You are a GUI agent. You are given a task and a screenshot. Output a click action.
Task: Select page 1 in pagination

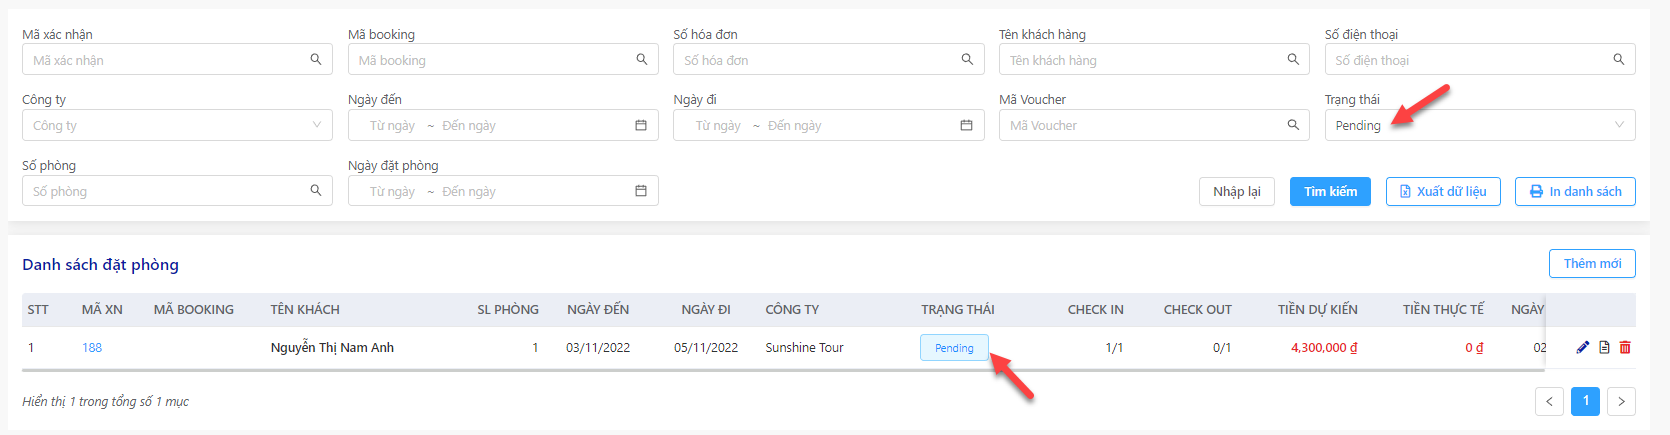1585,401
